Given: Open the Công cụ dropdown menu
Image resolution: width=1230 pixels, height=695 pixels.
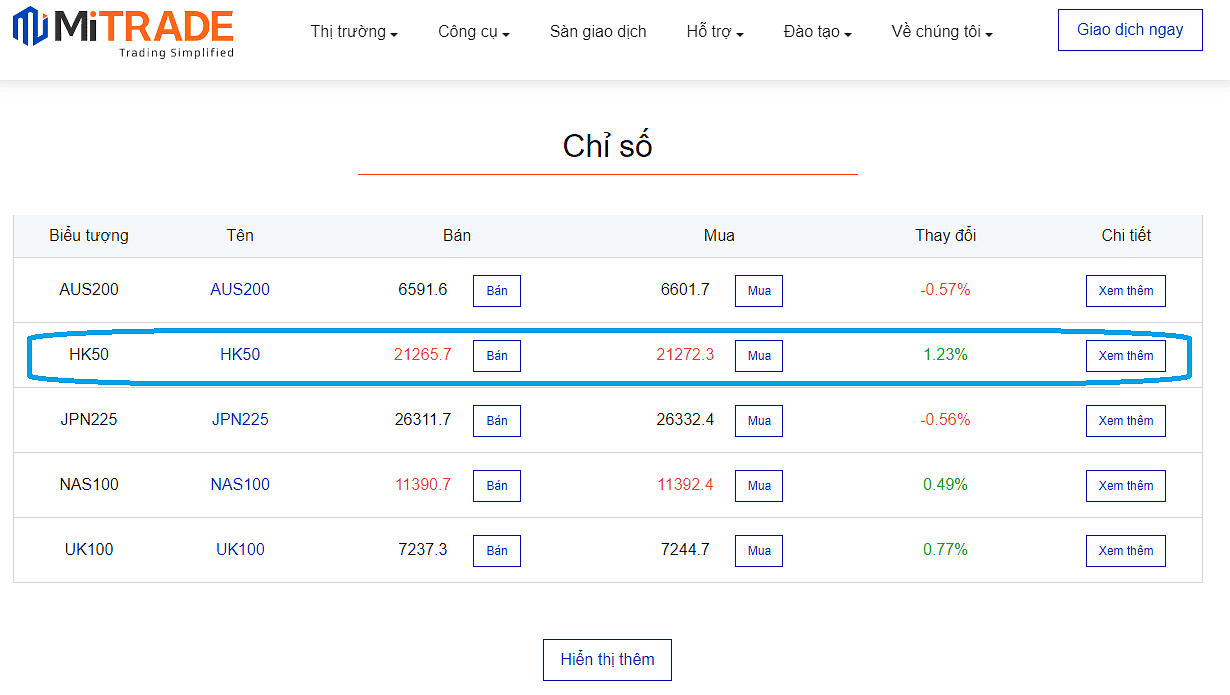Looking at the screenshot, I should [473, 32].
